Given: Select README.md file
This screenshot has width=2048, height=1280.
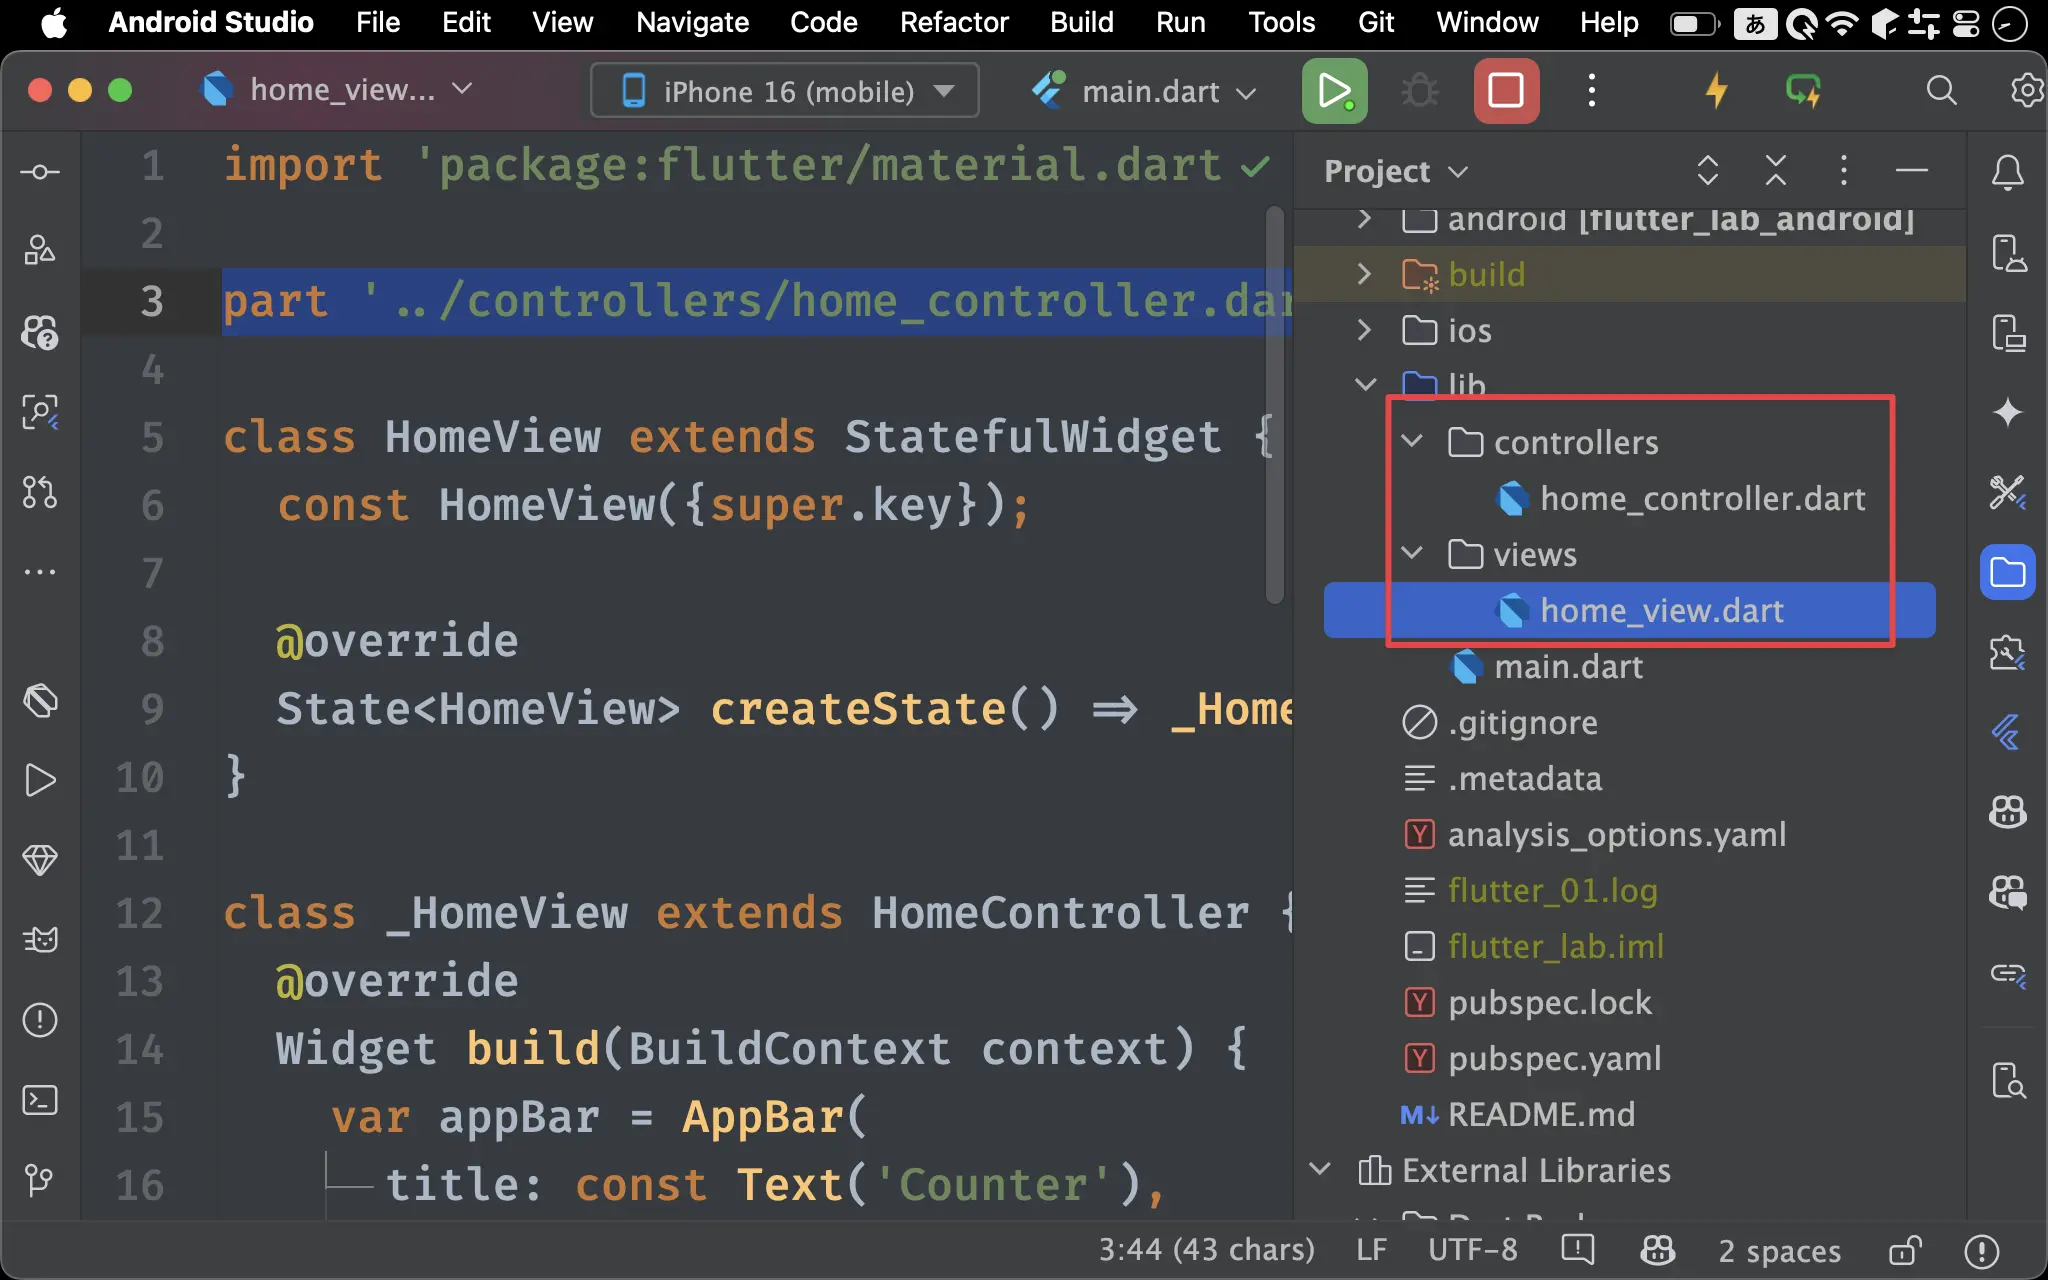Looking at the screenshot, I should [x=1540, y=1114].
